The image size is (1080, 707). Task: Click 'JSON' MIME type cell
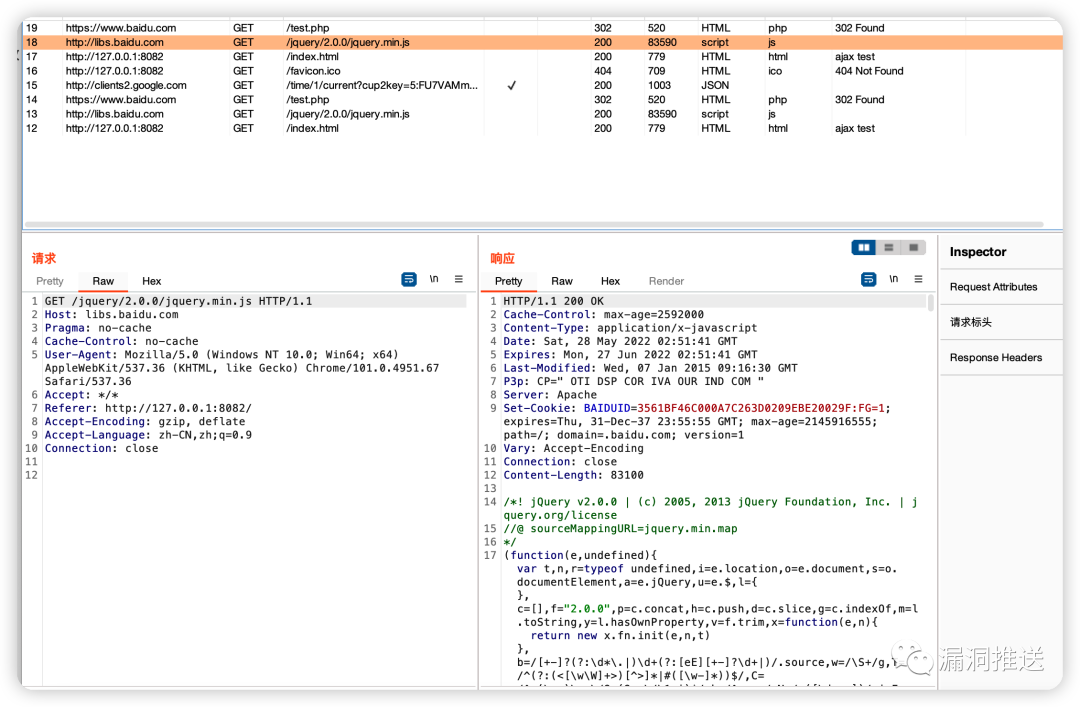coord(715,85)
